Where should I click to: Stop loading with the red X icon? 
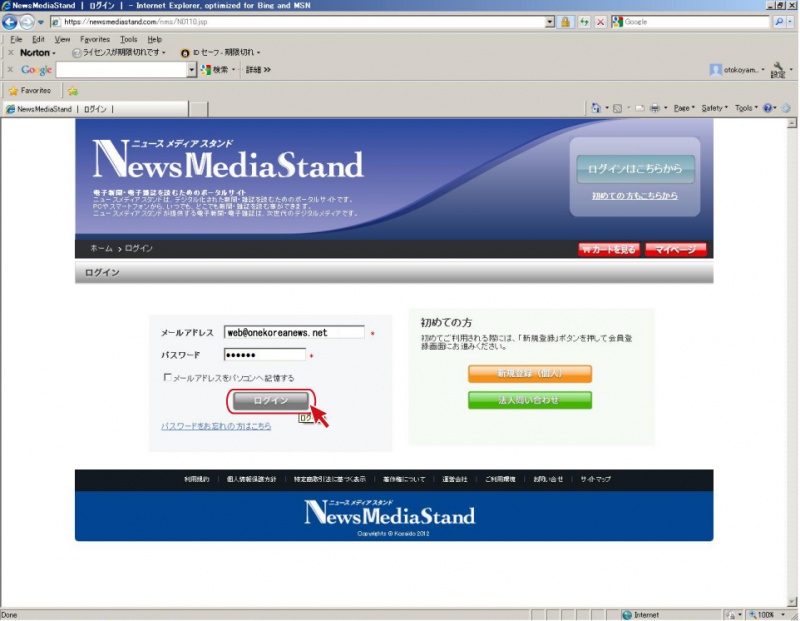click(601, 22)
